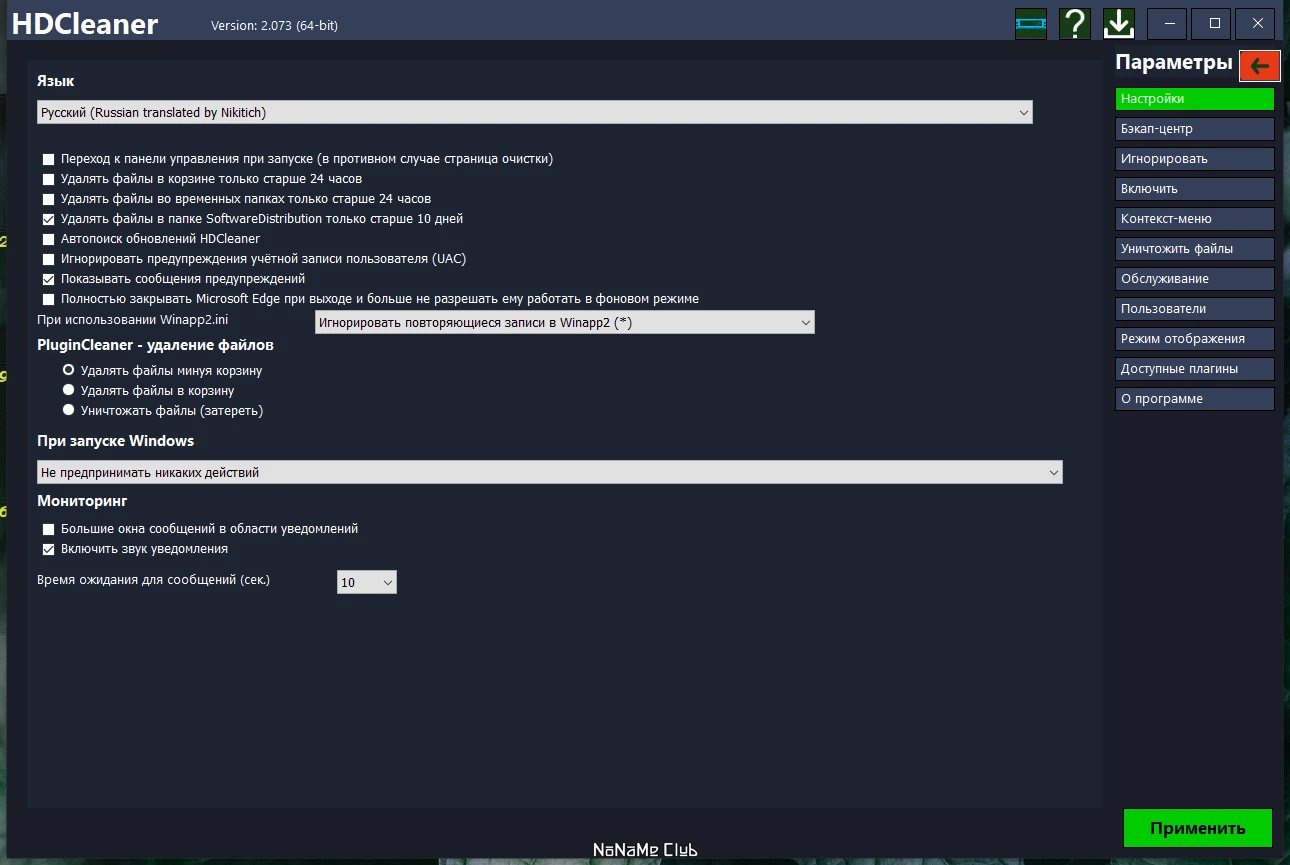Close the HDCleaner window
The height and width of the screenshot is (865, 1290).
coord(1257,23)
